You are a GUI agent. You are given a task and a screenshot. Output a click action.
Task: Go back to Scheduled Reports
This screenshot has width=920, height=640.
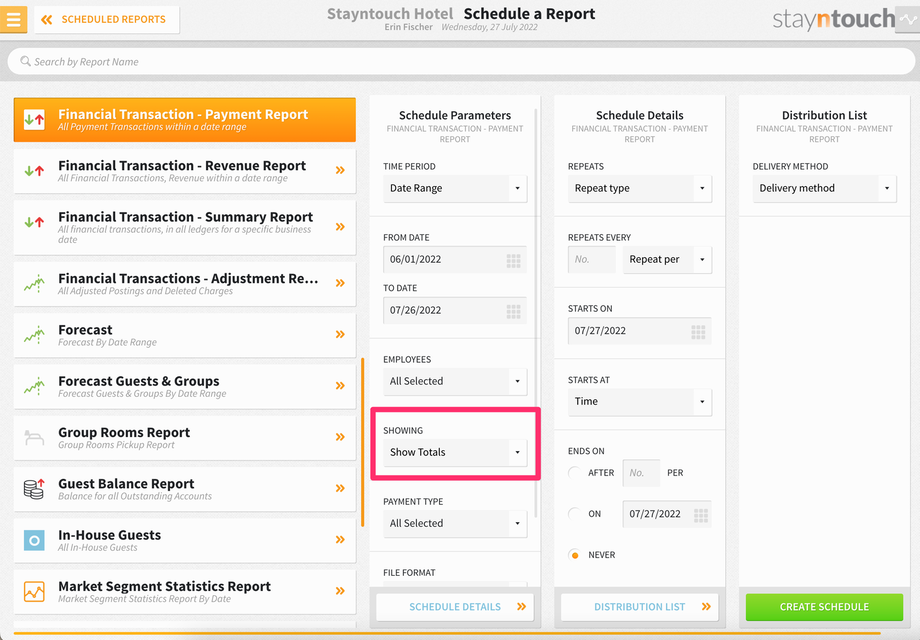click(107, 19)
